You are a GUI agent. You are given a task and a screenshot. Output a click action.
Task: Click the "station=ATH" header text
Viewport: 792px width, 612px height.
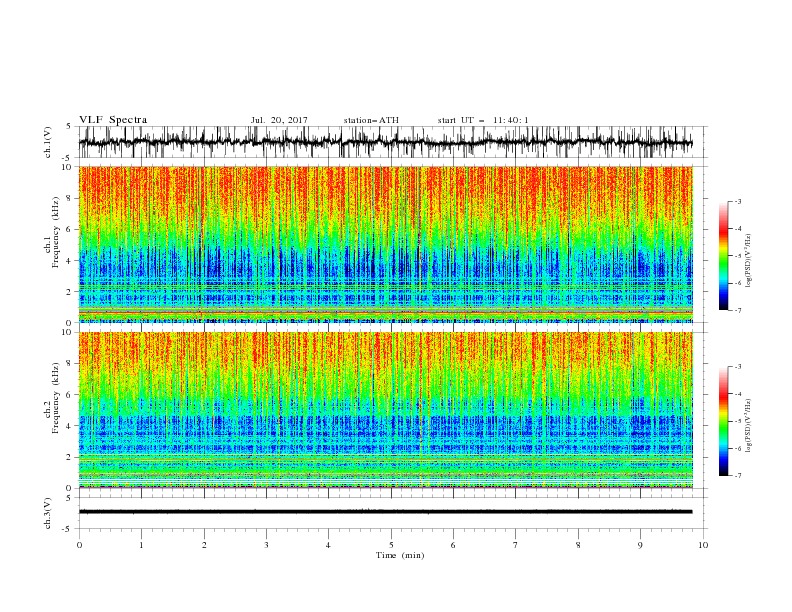pyautogui.click(x=371, y=120)
